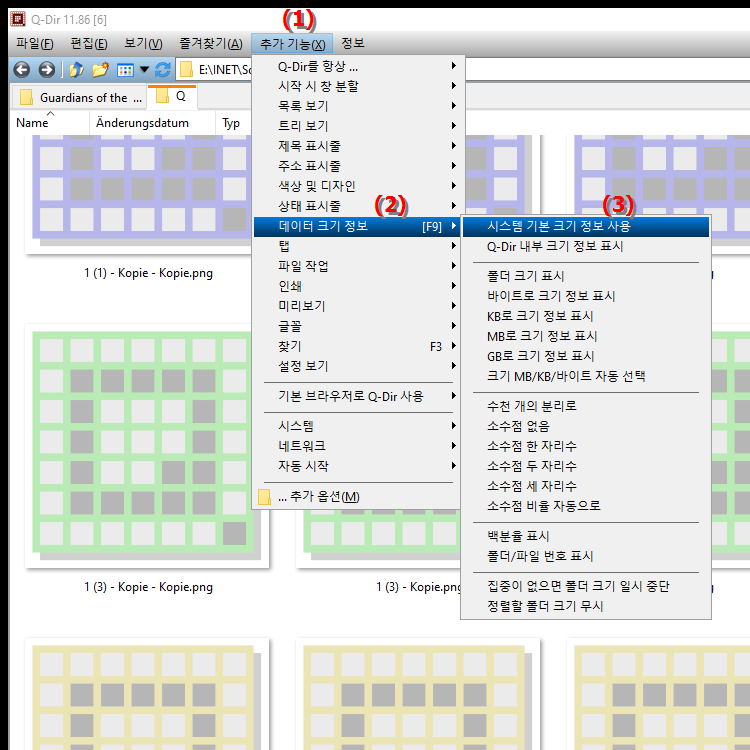Open the 시스템 submenu
The height and width of the screenshot is (750, 750).
coord(357,426)
